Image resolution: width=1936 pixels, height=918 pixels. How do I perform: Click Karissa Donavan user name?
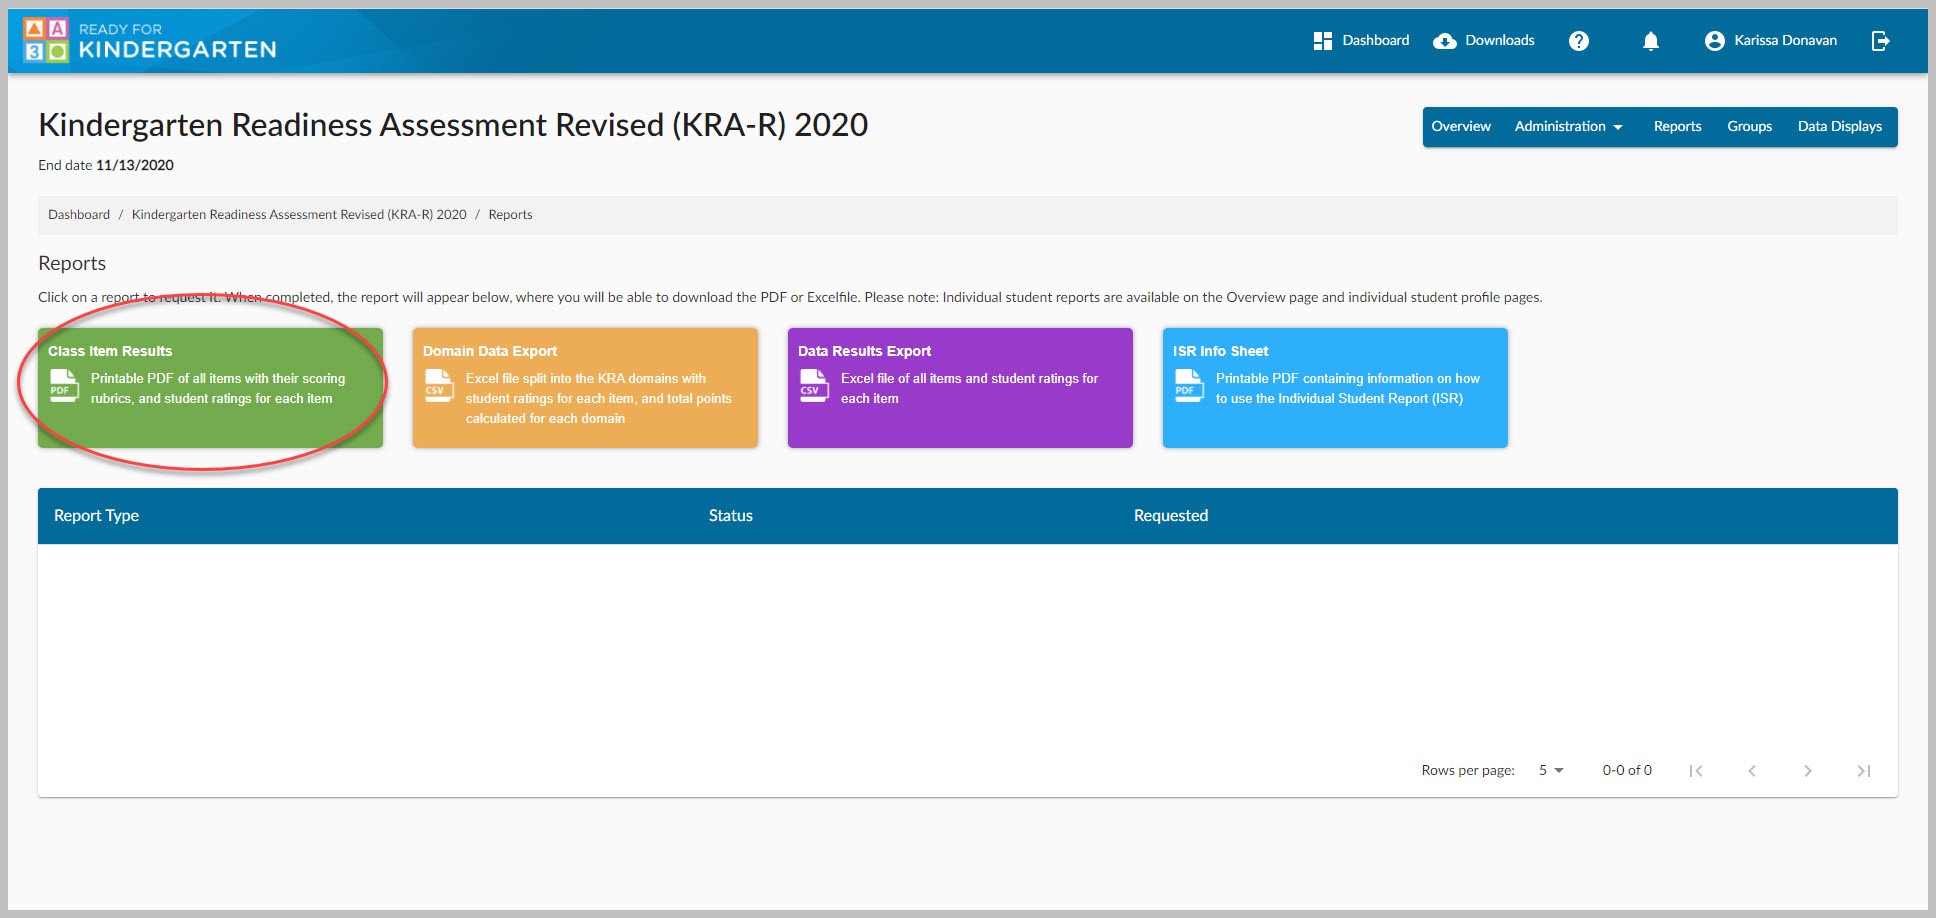coord(1785,41)
